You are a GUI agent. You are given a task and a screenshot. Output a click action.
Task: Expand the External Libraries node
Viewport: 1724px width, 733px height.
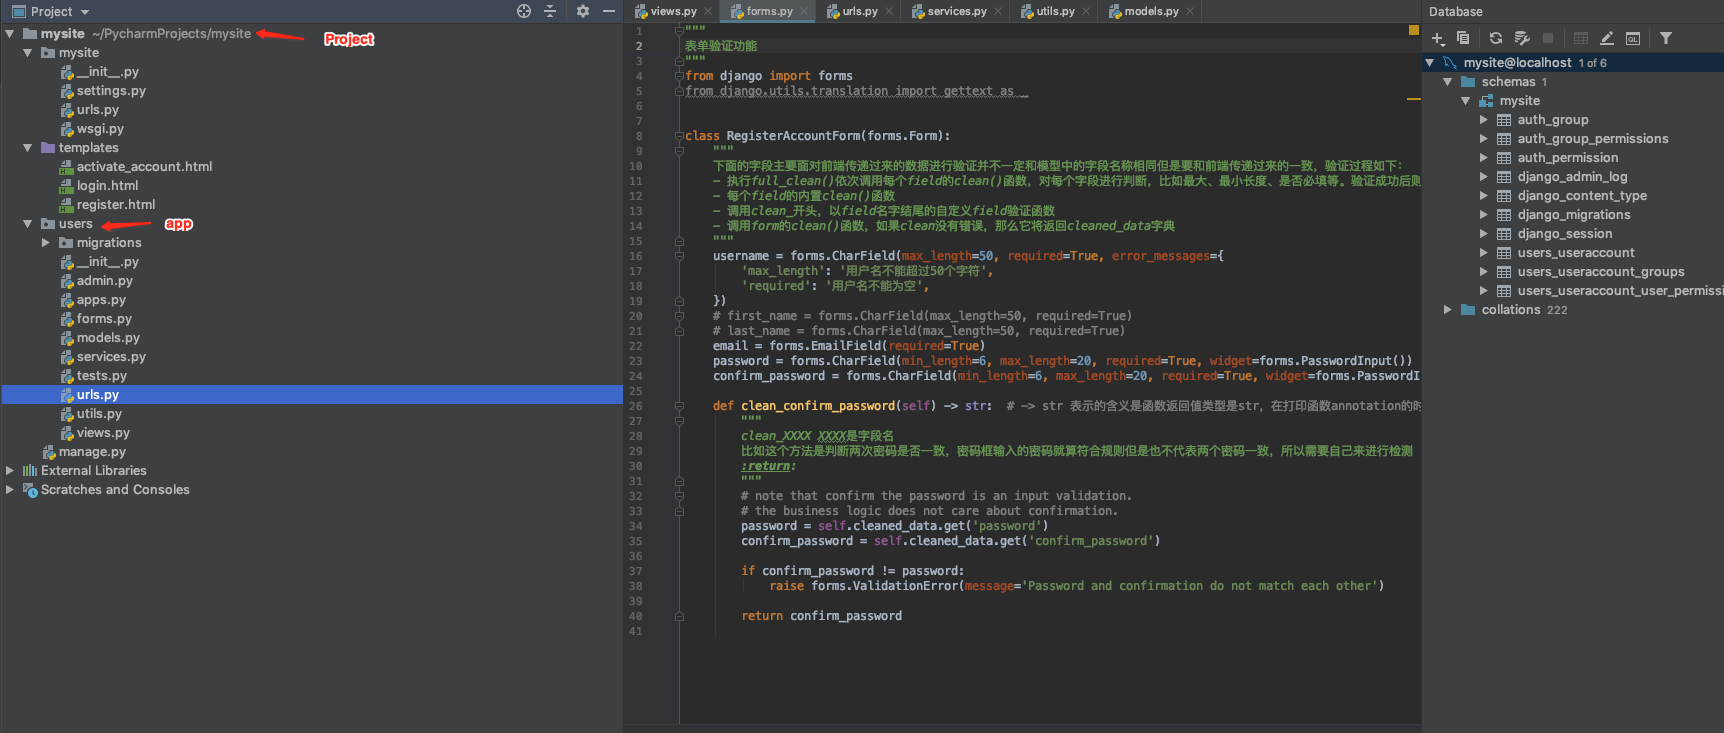pyautogui.click(x=10, y=471)
